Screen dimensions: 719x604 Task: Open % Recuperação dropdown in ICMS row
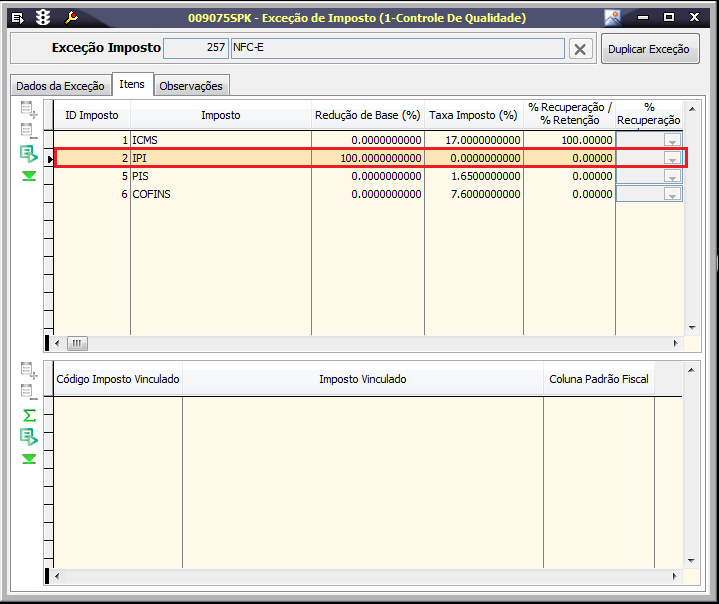[672, 140]
